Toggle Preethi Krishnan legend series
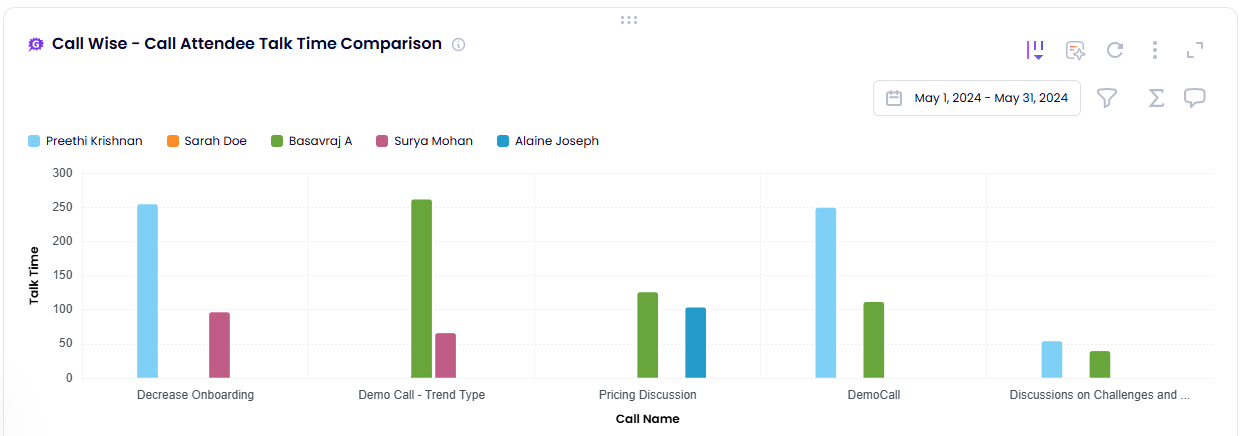This screenshot has height=436, width=1243. [94, 141]
